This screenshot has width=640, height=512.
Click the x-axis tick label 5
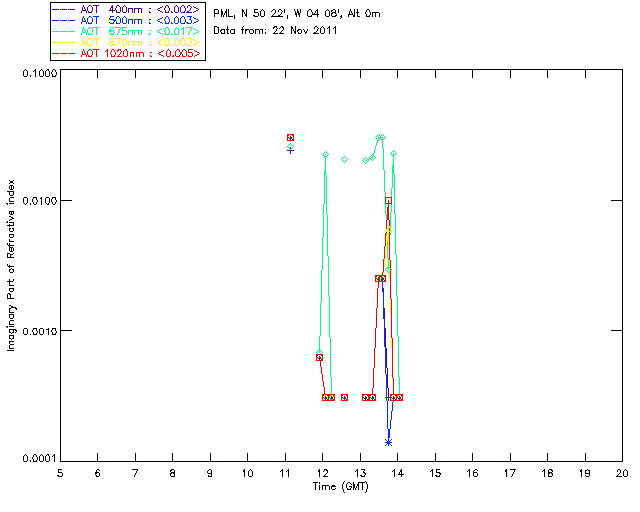(60, 473)
